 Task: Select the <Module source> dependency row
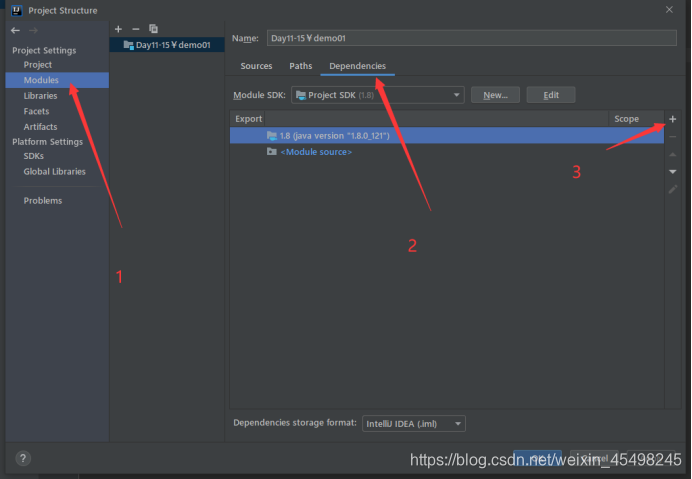point(447,152)
